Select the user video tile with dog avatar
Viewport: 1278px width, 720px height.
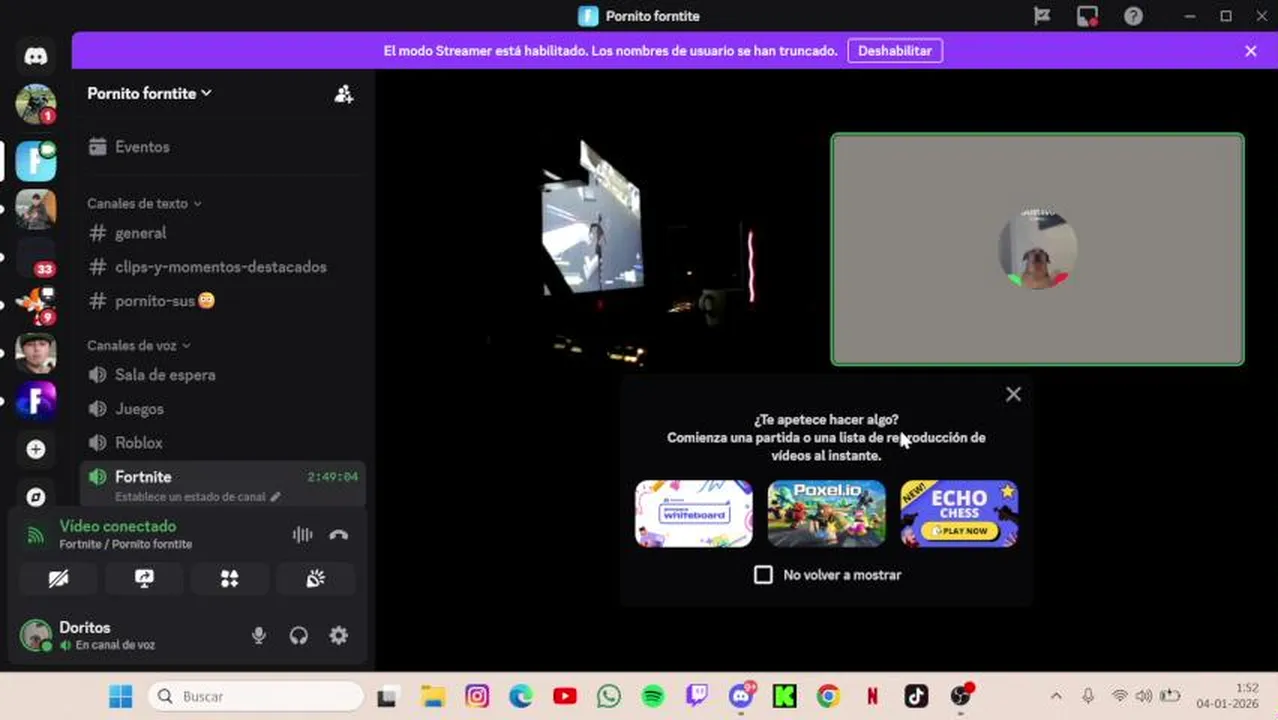pyautogui.click(x=1038, y=250)
